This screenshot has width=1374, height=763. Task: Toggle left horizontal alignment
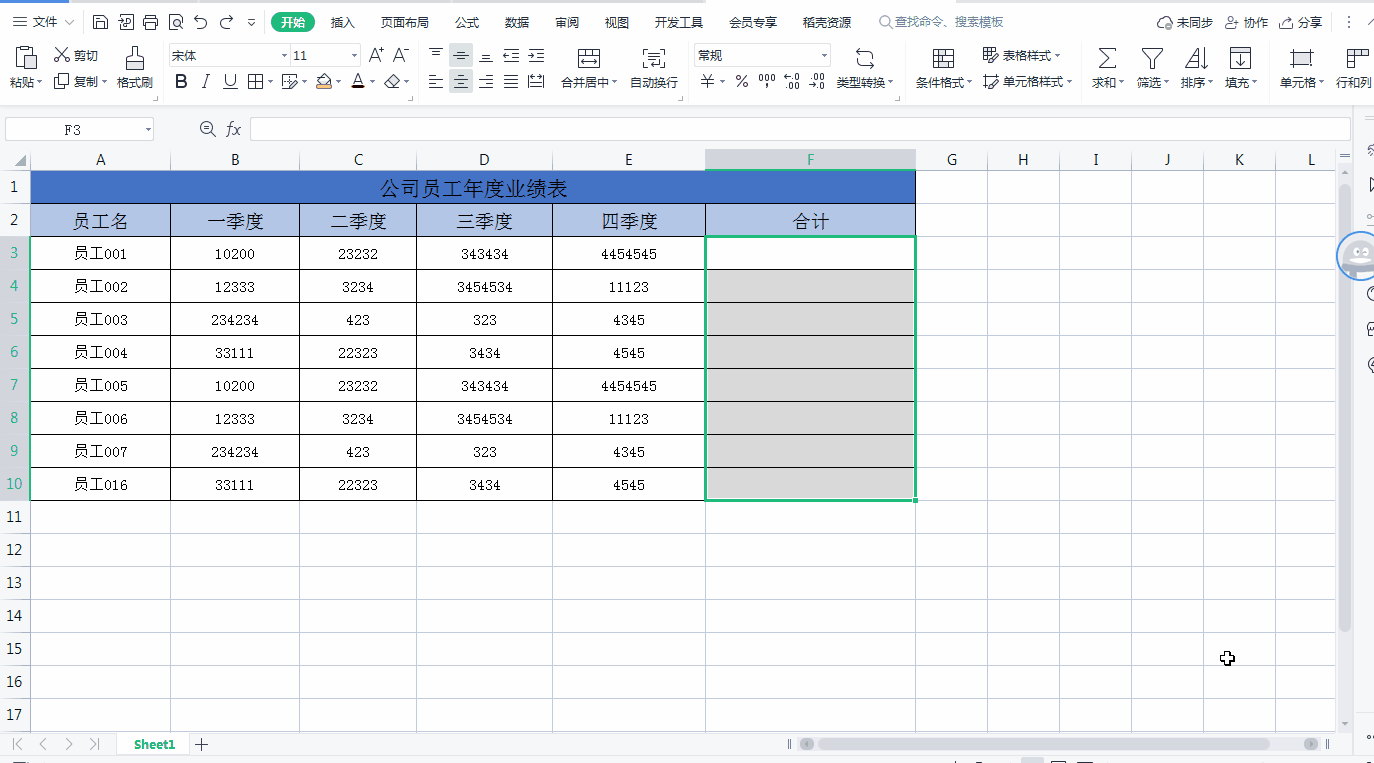pos(436,82)
